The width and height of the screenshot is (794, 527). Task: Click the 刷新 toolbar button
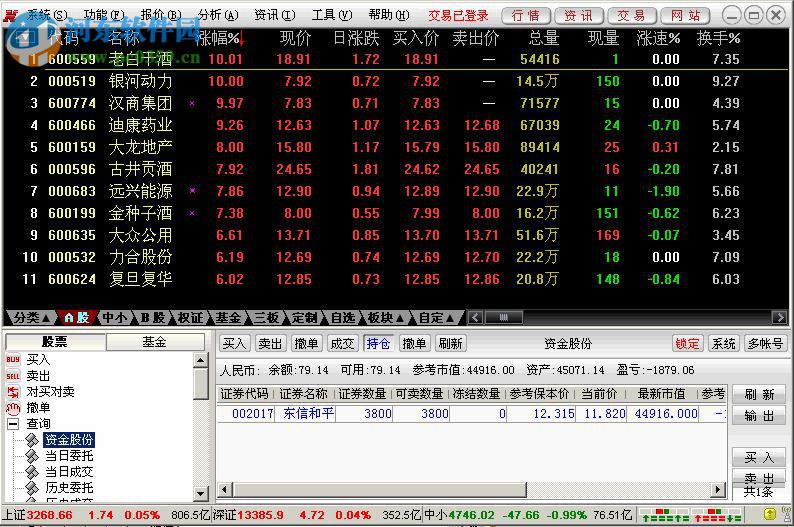(451, 344)
